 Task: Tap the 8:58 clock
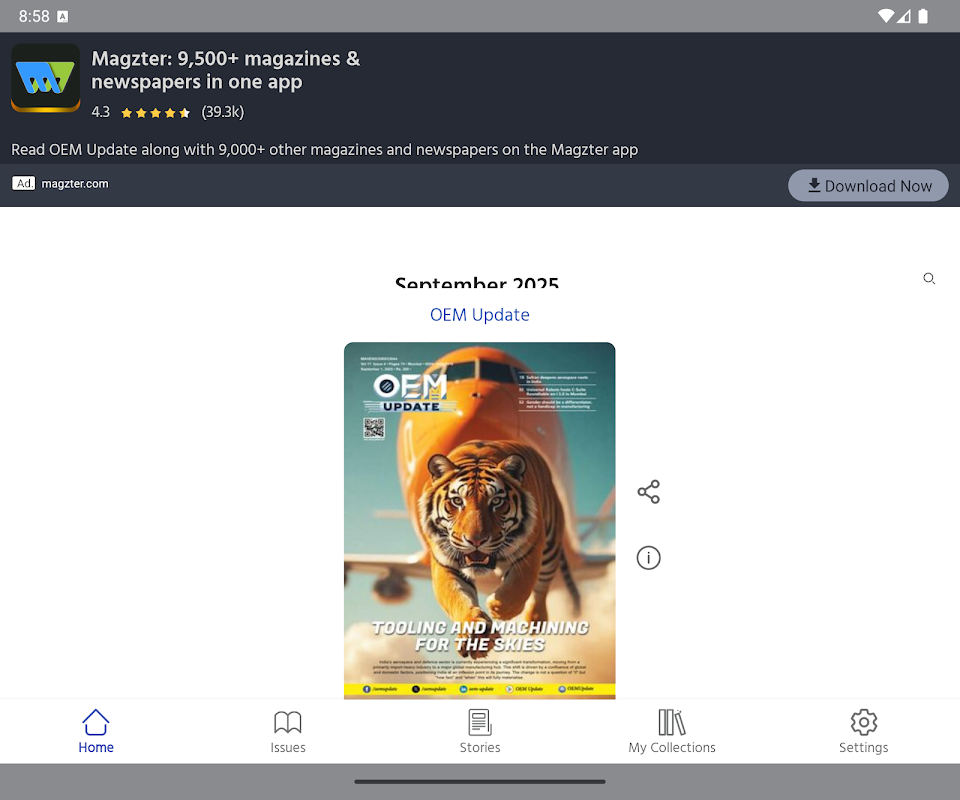click(34, 16)
